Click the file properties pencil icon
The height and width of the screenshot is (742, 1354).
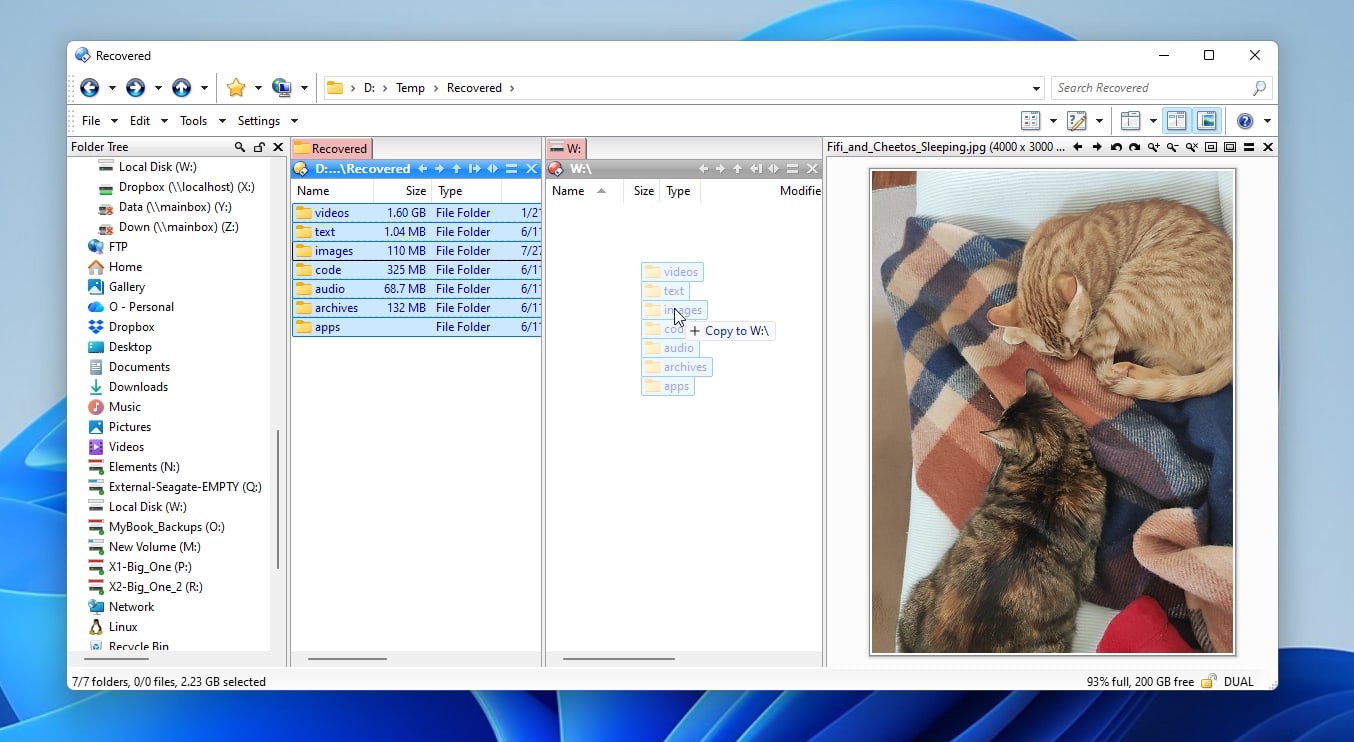[x=1077, y=121]
